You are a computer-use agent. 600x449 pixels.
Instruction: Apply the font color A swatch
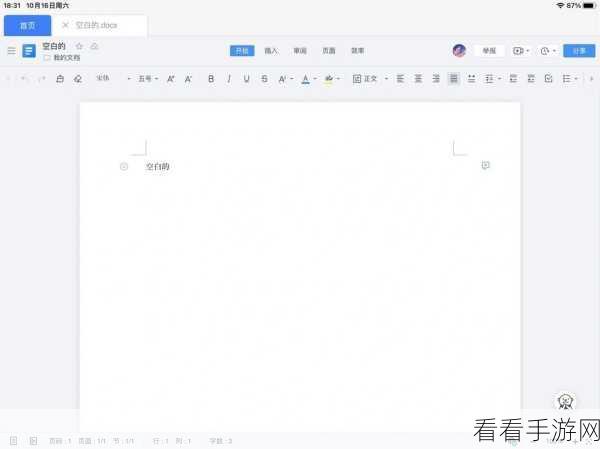tap(305, 79)
